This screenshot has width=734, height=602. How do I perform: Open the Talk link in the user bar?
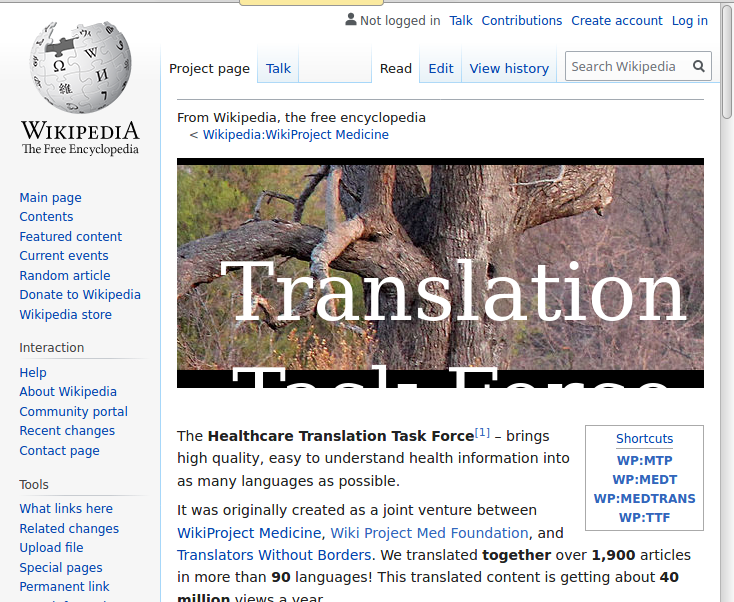461,21
